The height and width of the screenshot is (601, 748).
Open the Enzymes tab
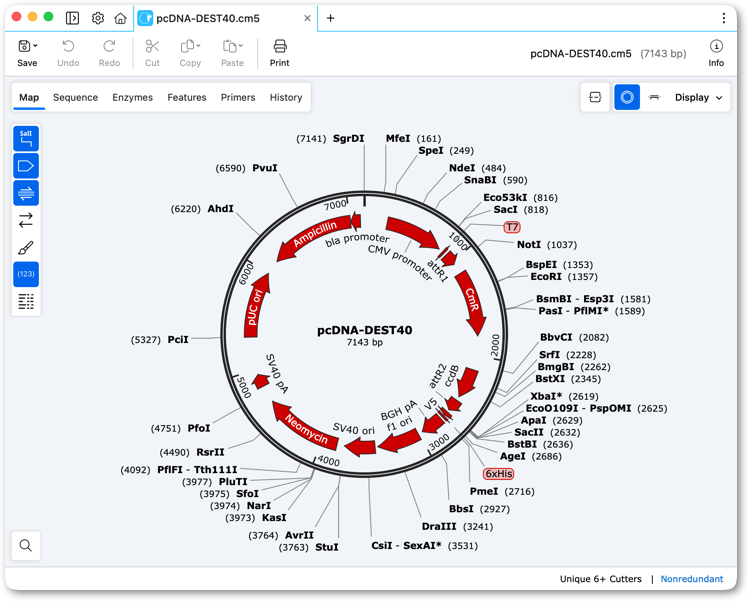point(133,97)
